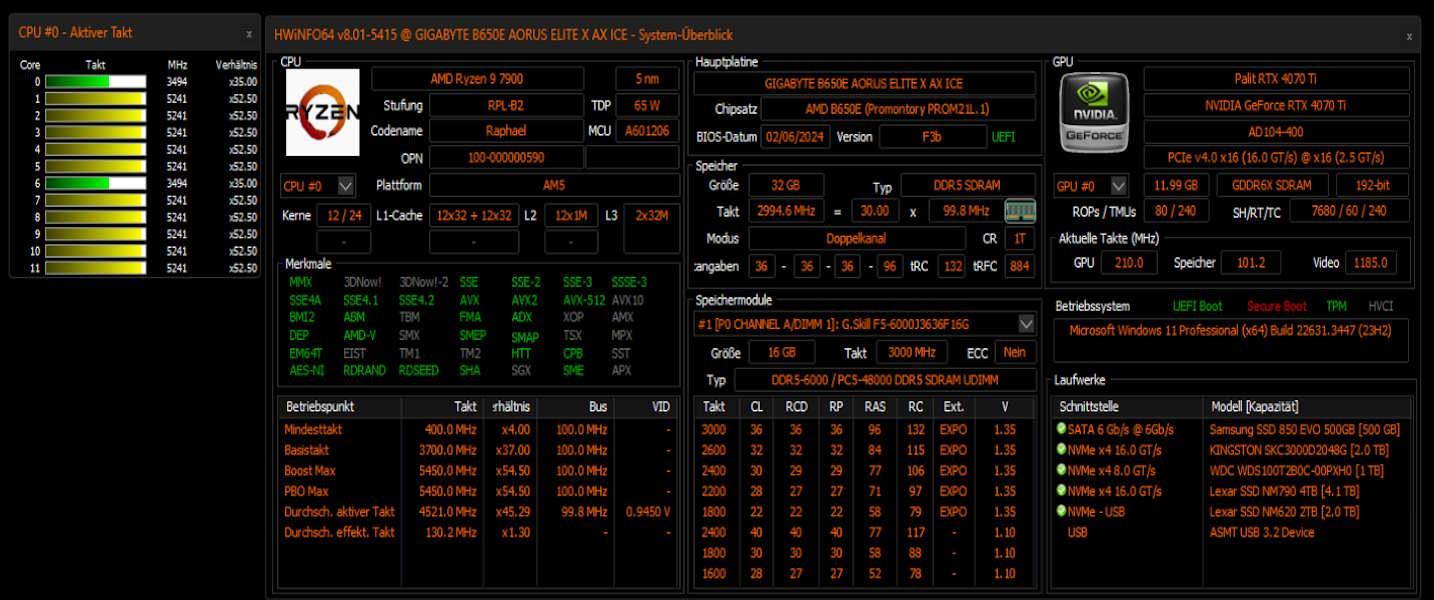Viewport: 1434px width, 600px height.
Task: Click the 'NVIDIA GeForce RTX 4070 Ti' field
Action: click(1277, 105)
